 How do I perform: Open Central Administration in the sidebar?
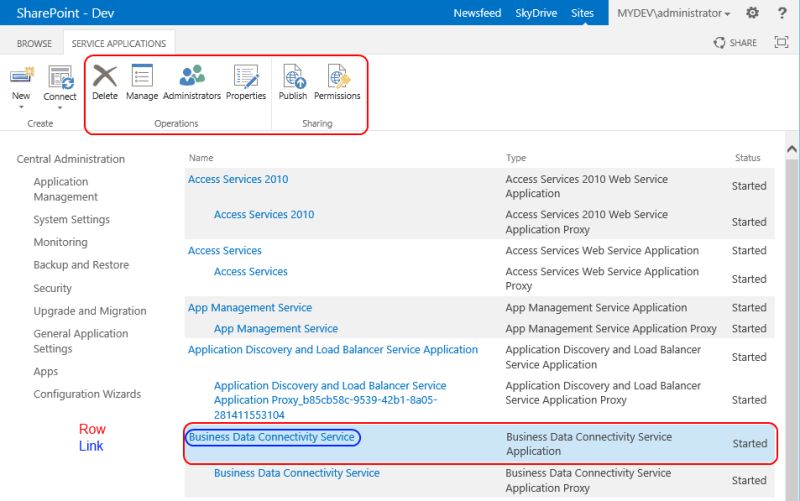[70, 159]
